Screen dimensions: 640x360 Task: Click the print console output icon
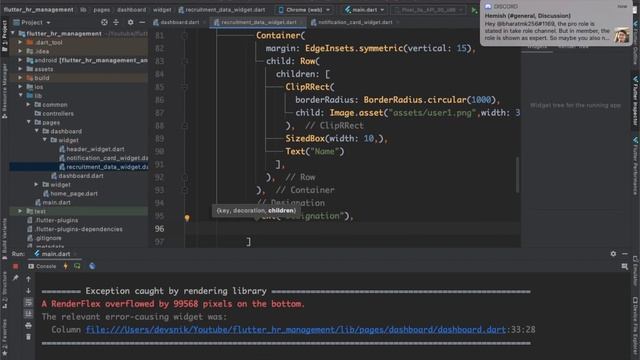(28, 325)
